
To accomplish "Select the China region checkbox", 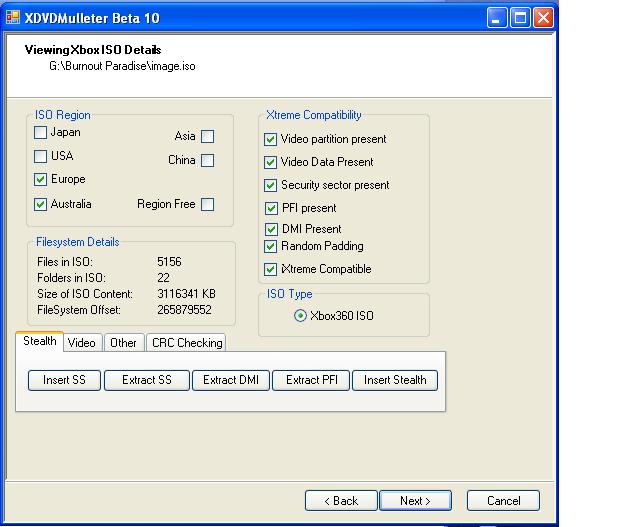I will [207, 160].
